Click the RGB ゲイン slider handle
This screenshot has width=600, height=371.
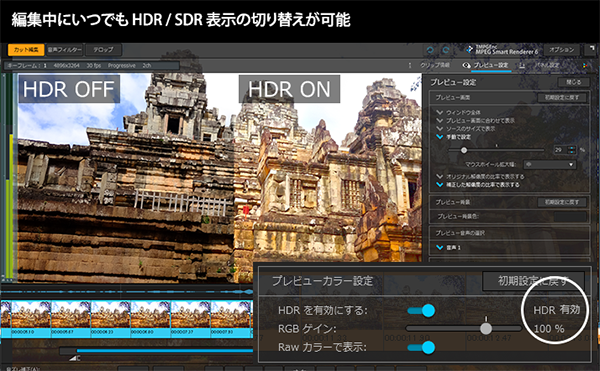[486, 329]
